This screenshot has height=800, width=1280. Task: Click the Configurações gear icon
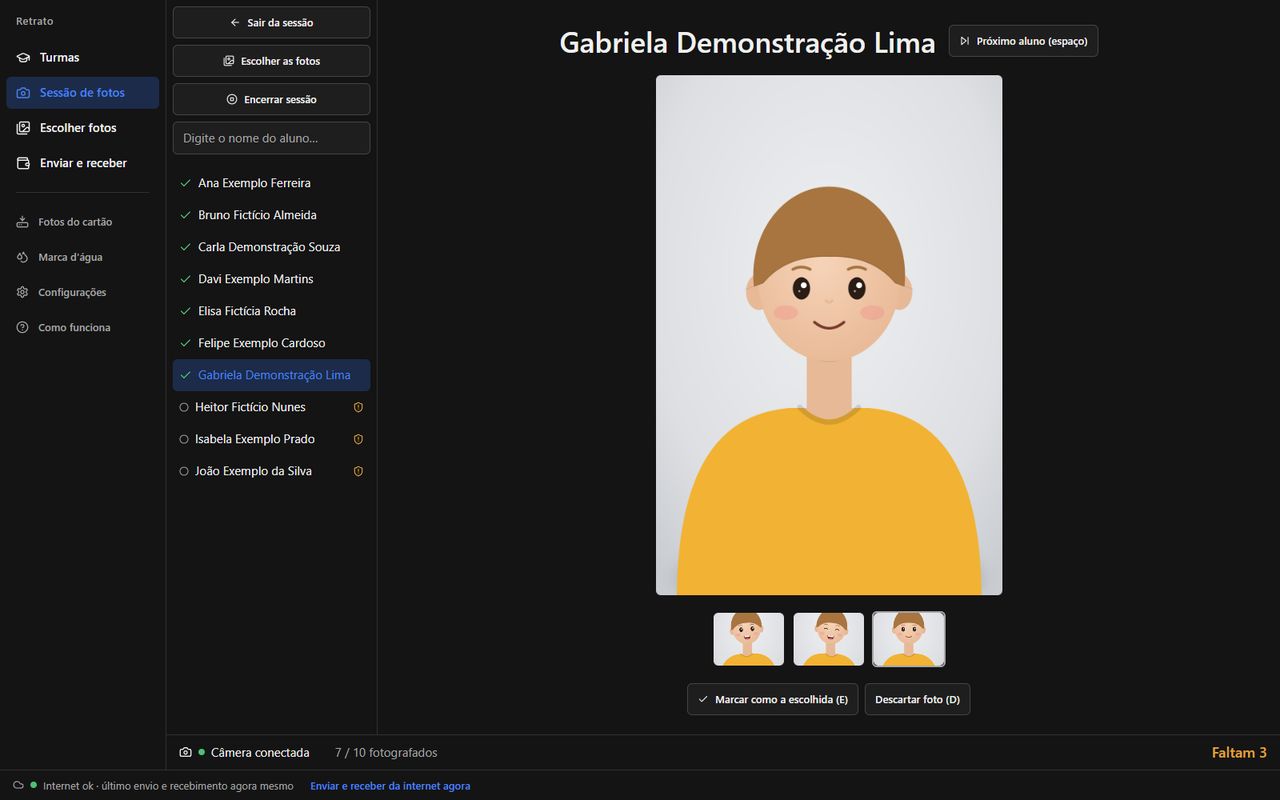22,292
